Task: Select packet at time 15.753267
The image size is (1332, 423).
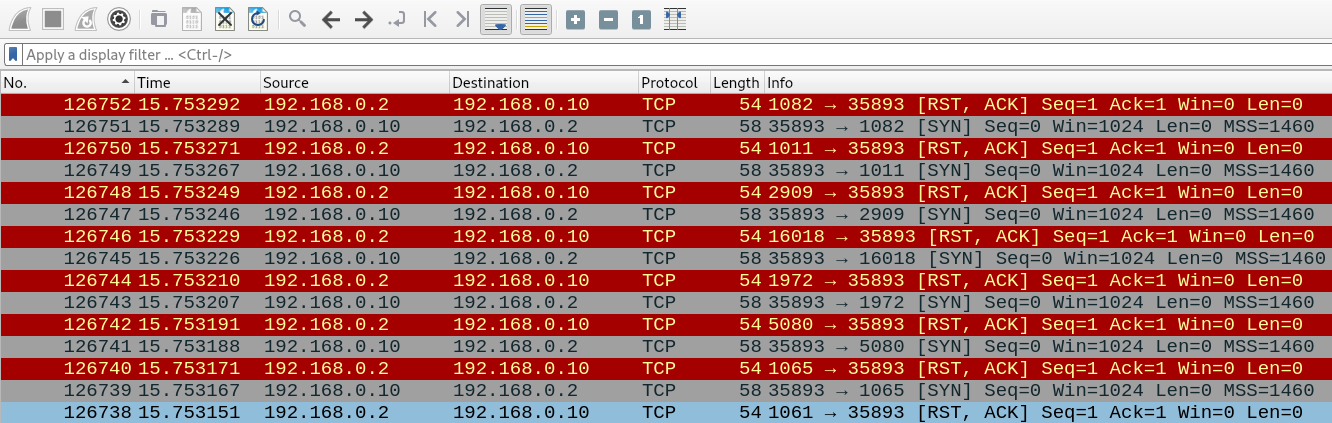Action: tap(666, 170)
